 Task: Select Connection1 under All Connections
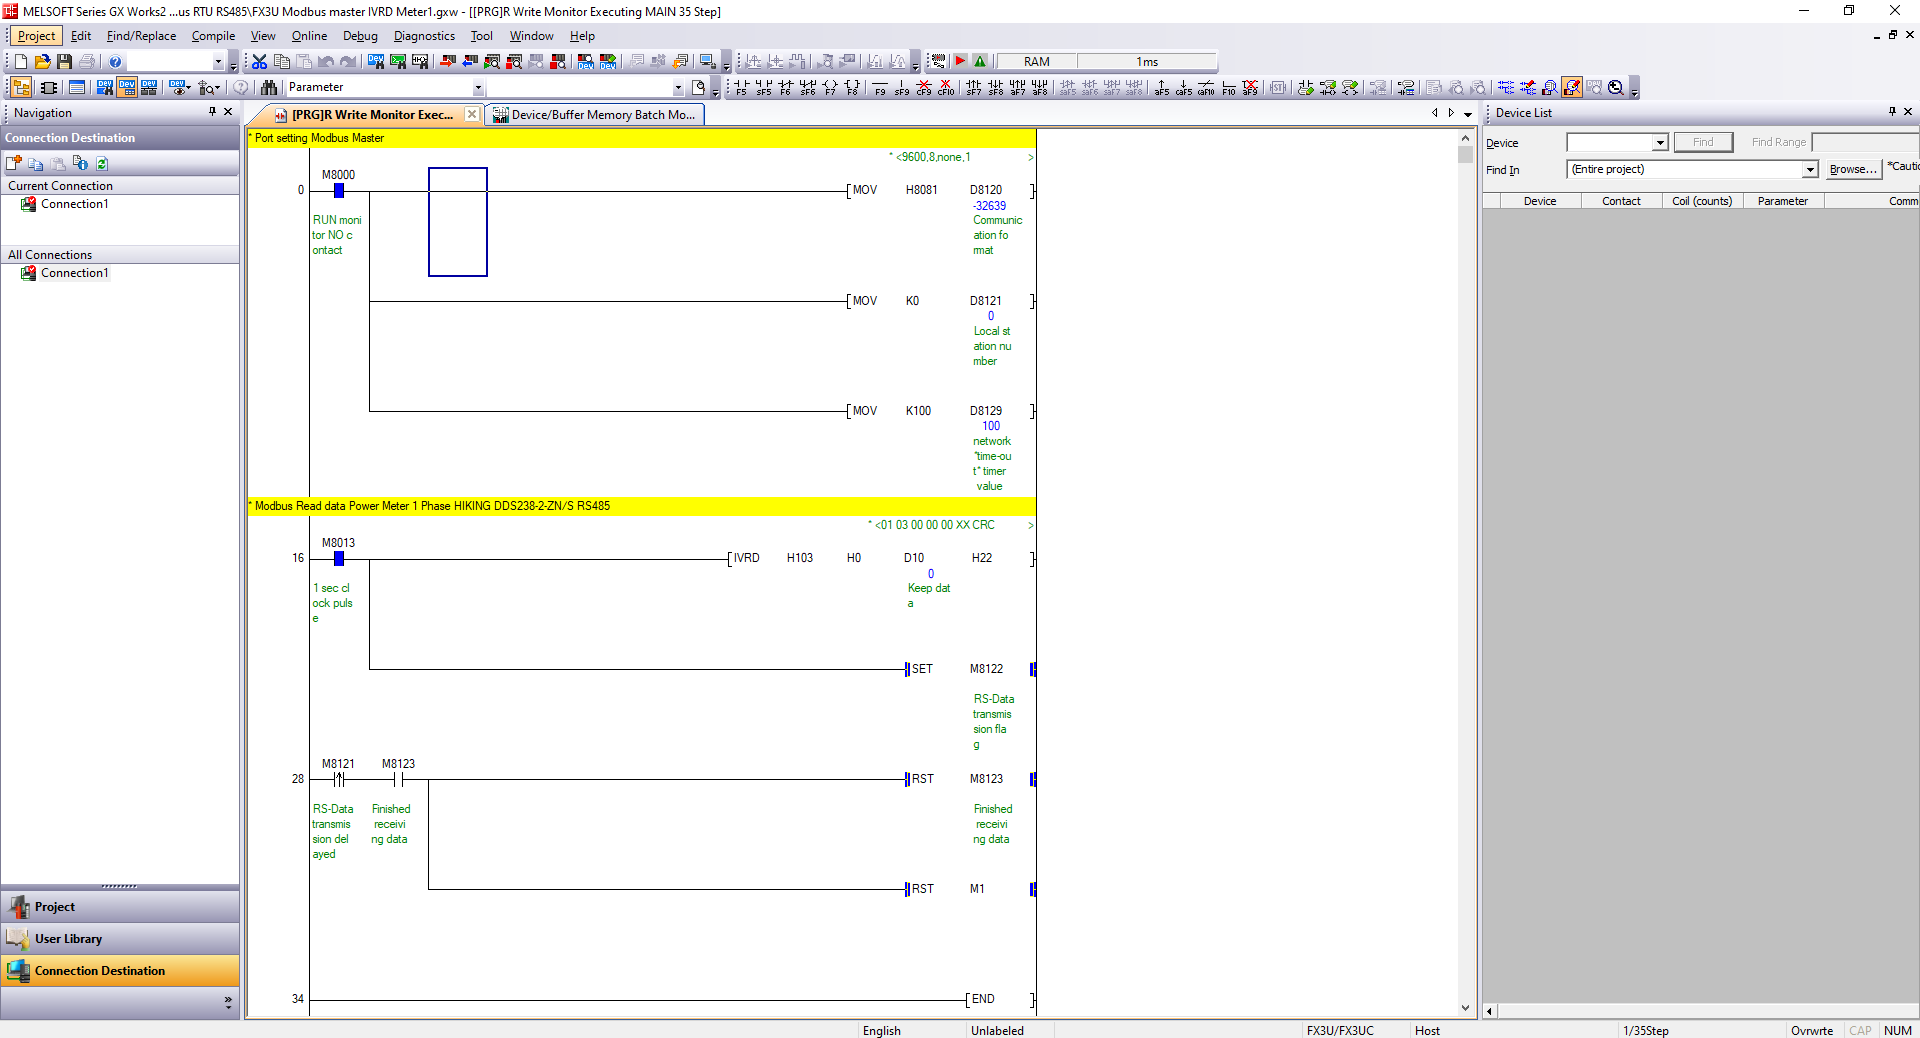point(74,273)
